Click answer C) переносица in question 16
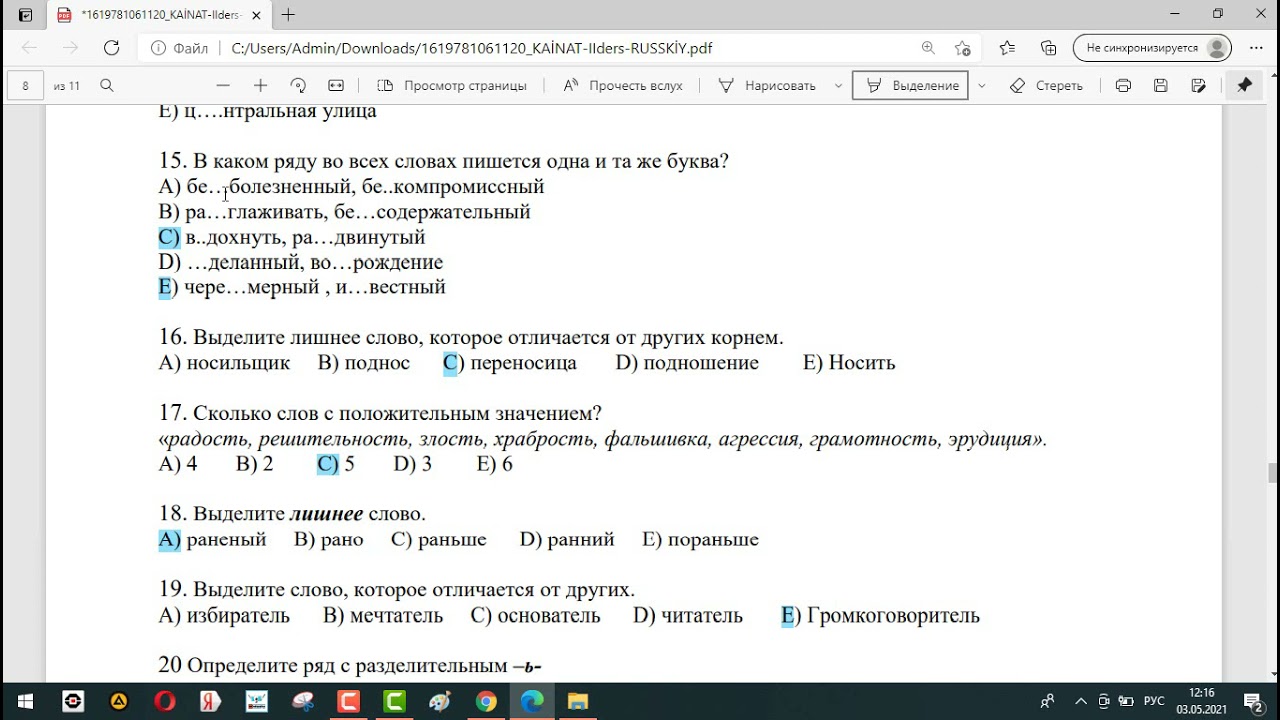1280x720 pixels. pos(510,363)
